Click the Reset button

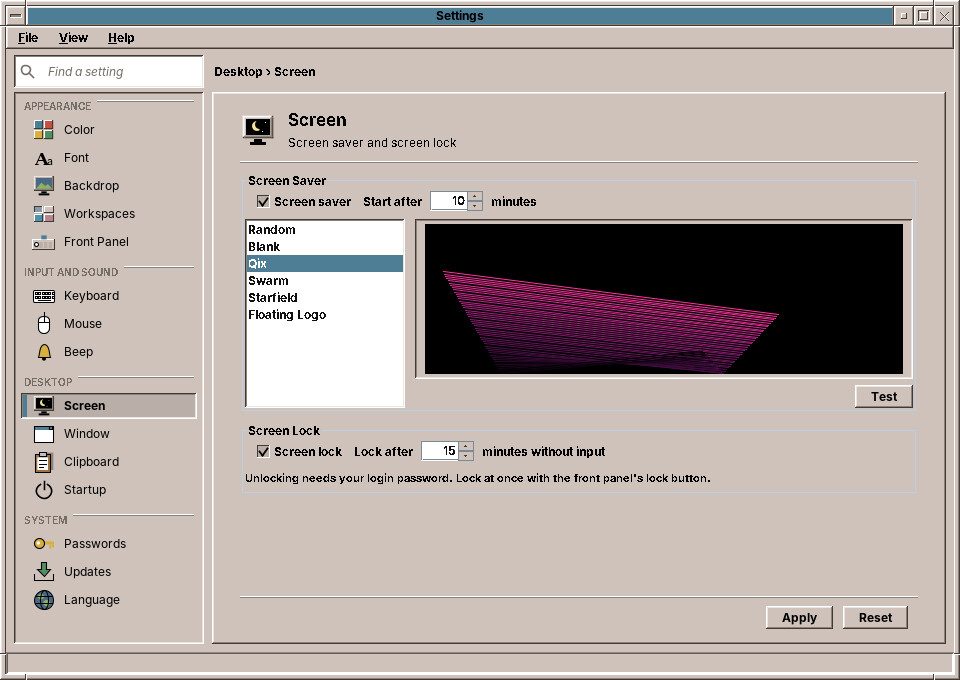(876, 618)
